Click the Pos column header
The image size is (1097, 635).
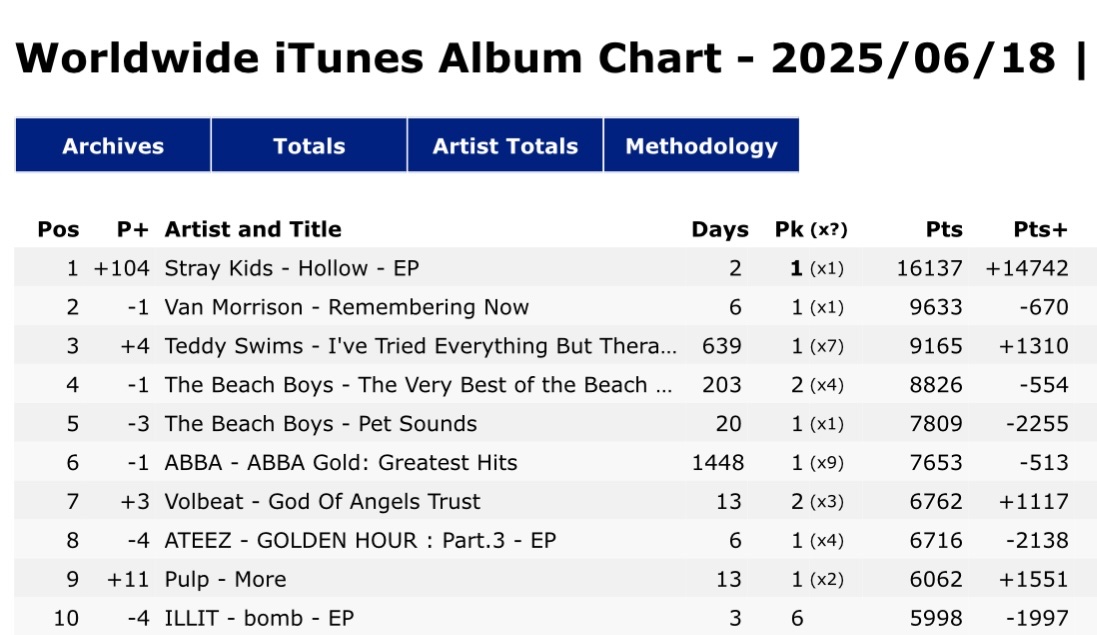[58, 229]
